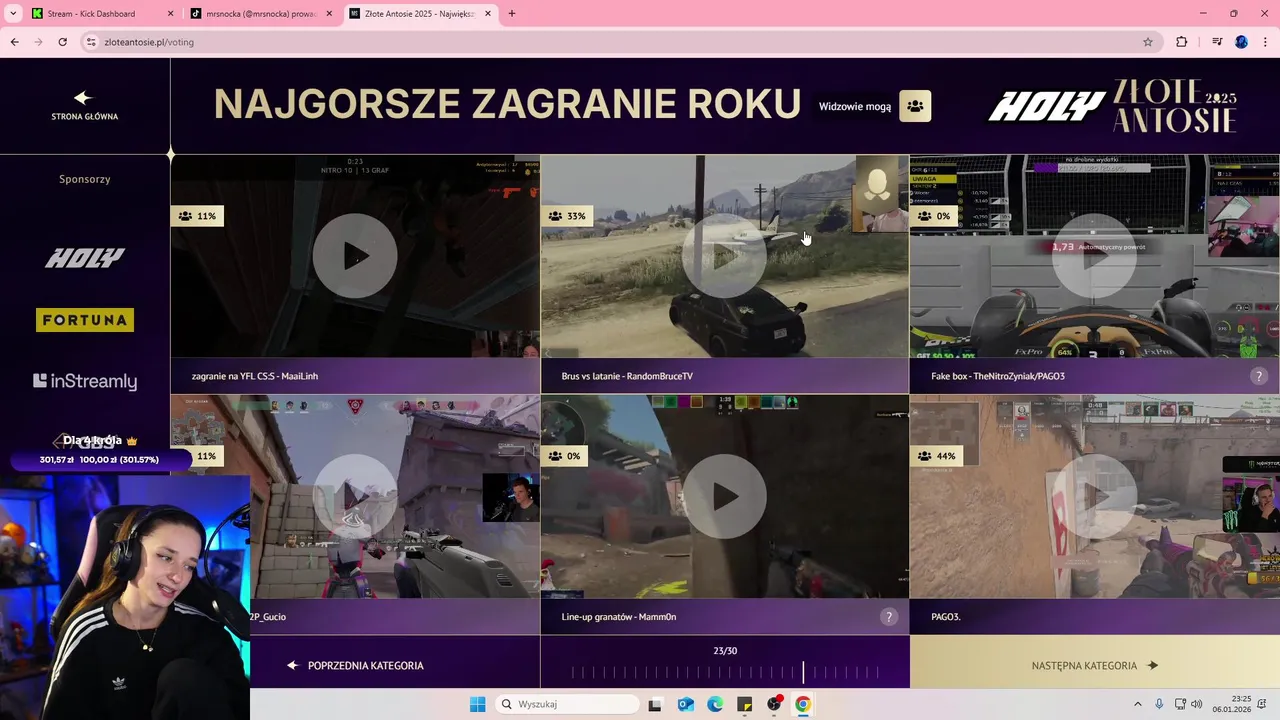Click the Strona główna label
Screen dimensions: 1280x720
[85, 117]
